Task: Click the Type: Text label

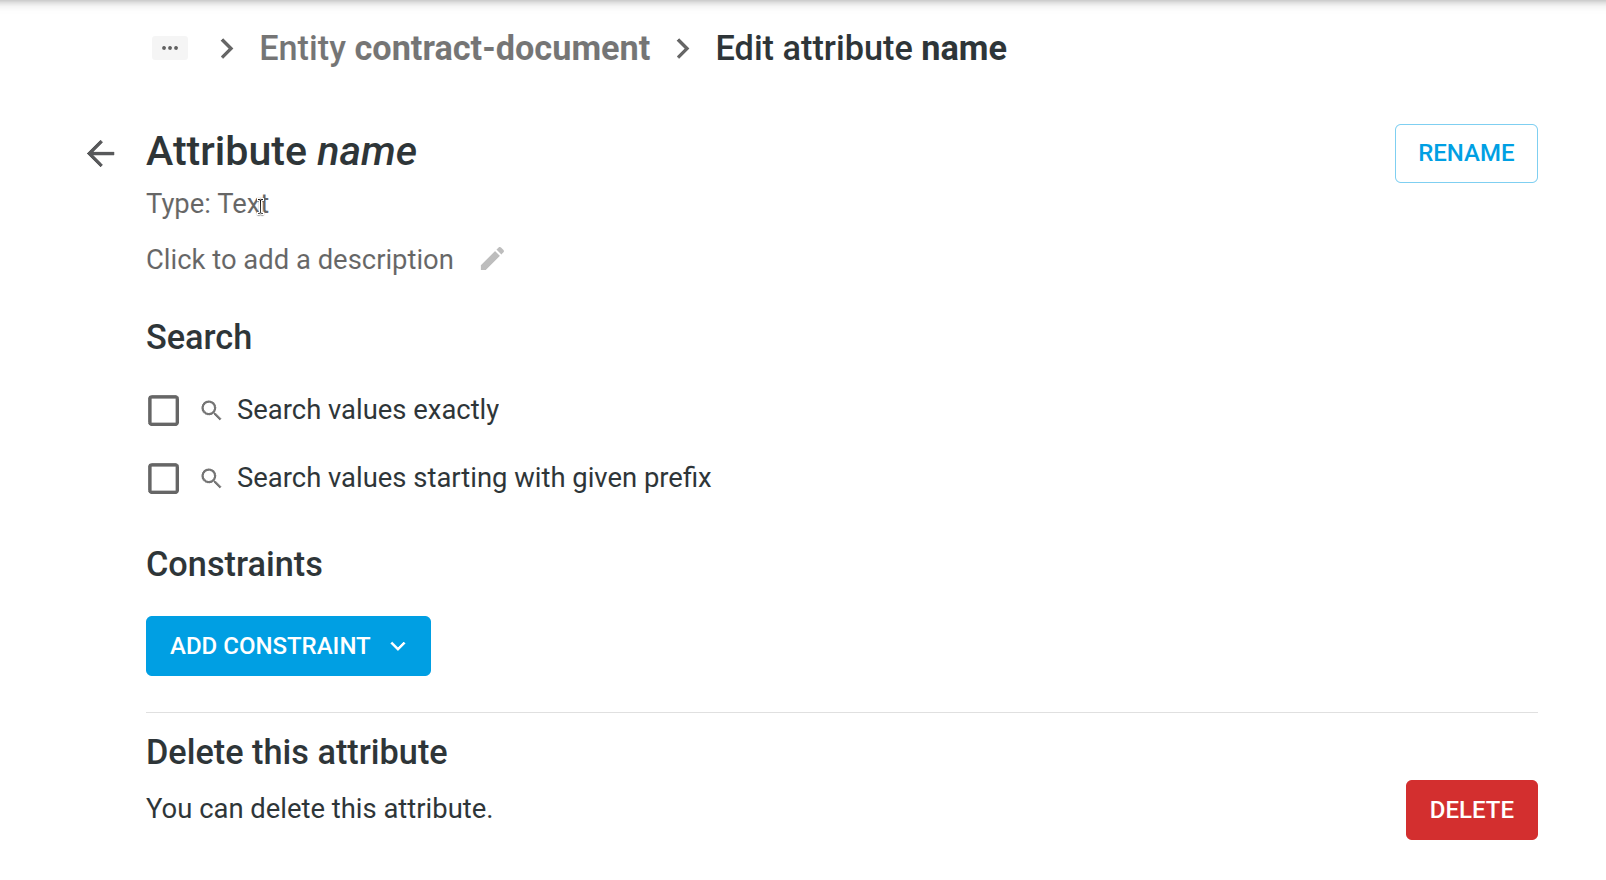Action: [x=207, y=204]
